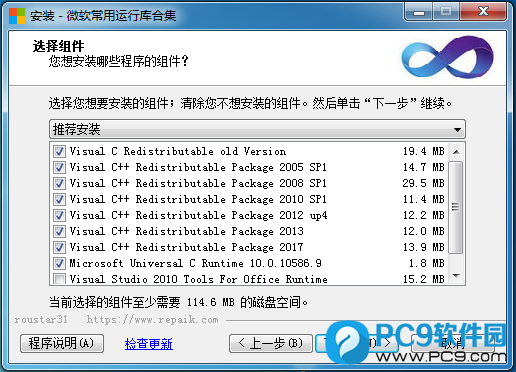Deselect Visual C++ Redistributable Package 2010 SP1
Image resolution: width=516 pixels, height=372 pixels.
(x=59, y=199)
